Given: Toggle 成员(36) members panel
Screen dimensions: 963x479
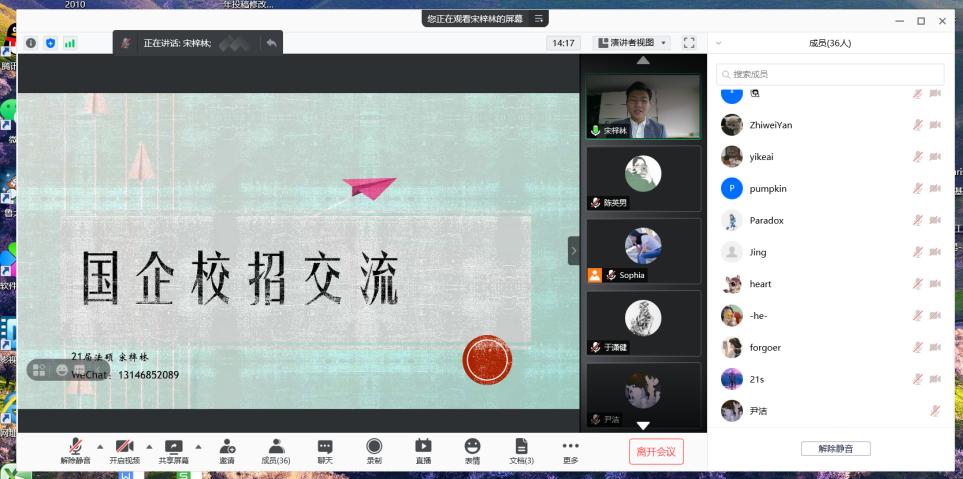Looking at the screenshot, I should tap(275, 450).
